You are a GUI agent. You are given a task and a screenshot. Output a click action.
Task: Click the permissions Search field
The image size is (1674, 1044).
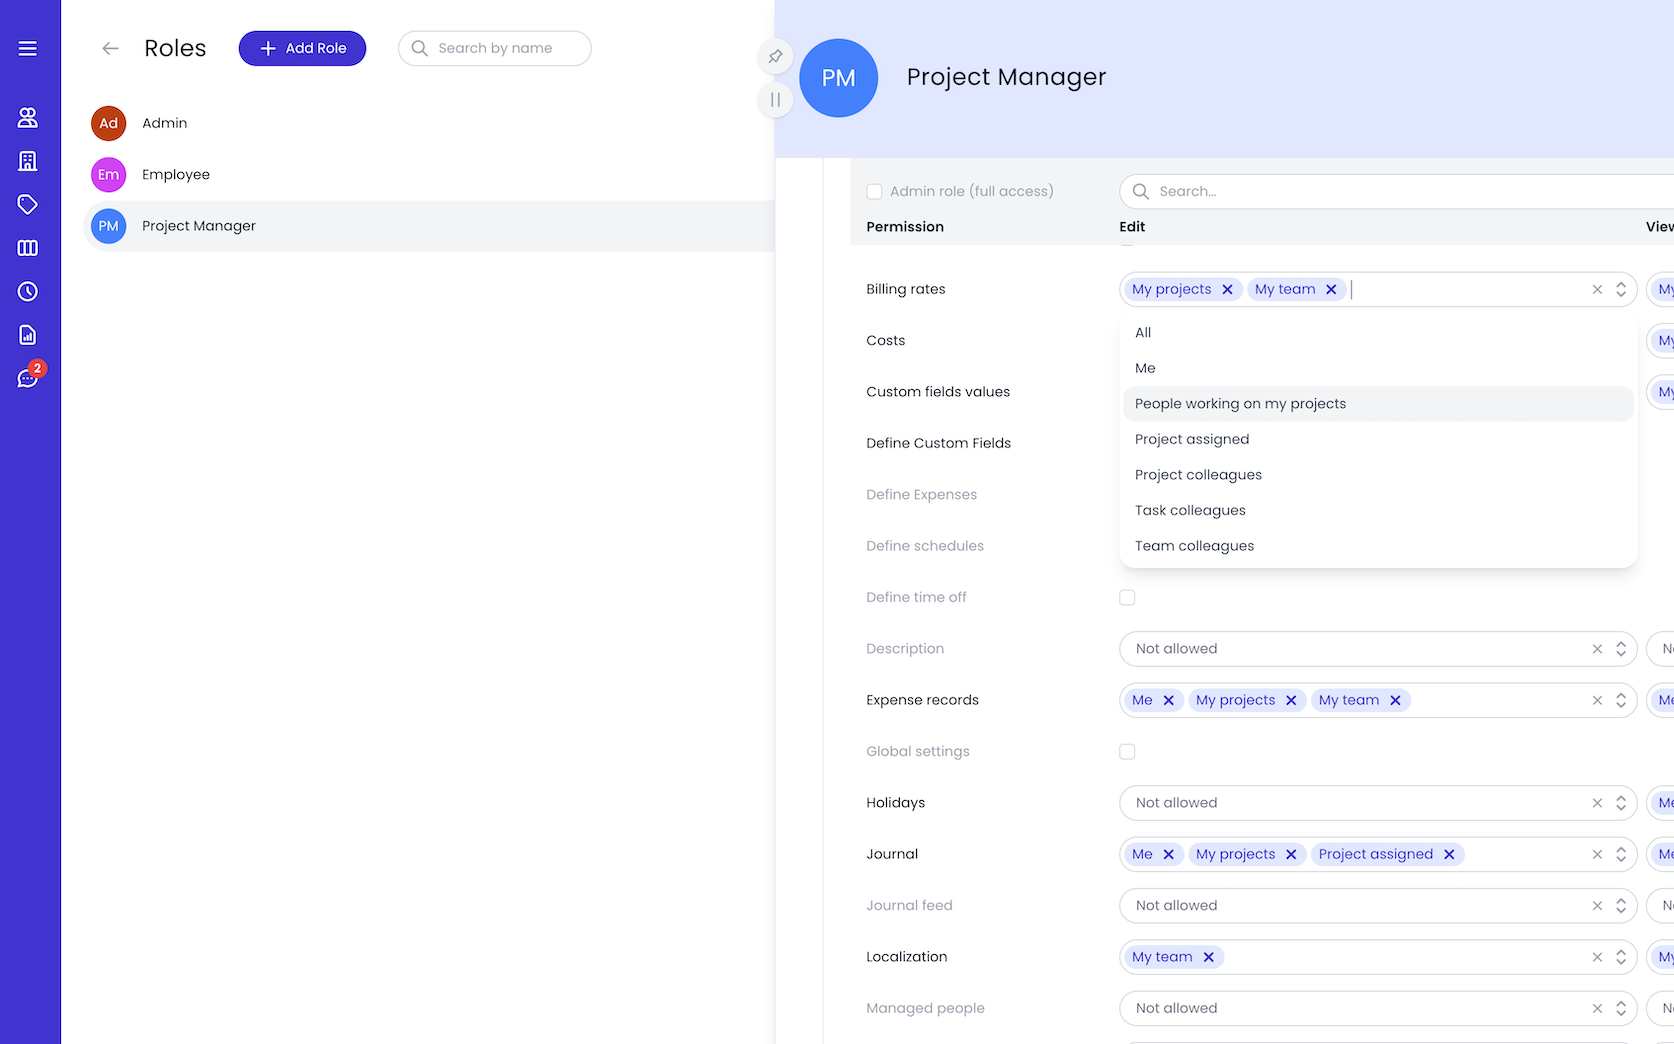click(1397, 191)
